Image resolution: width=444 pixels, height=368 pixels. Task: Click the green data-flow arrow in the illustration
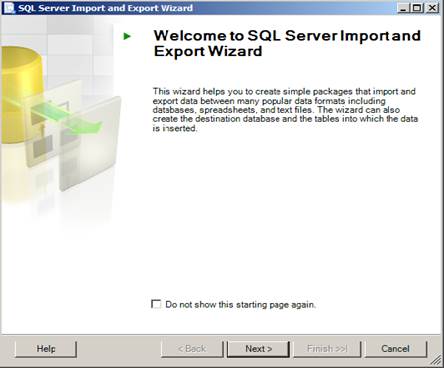(x=68, y=118)
